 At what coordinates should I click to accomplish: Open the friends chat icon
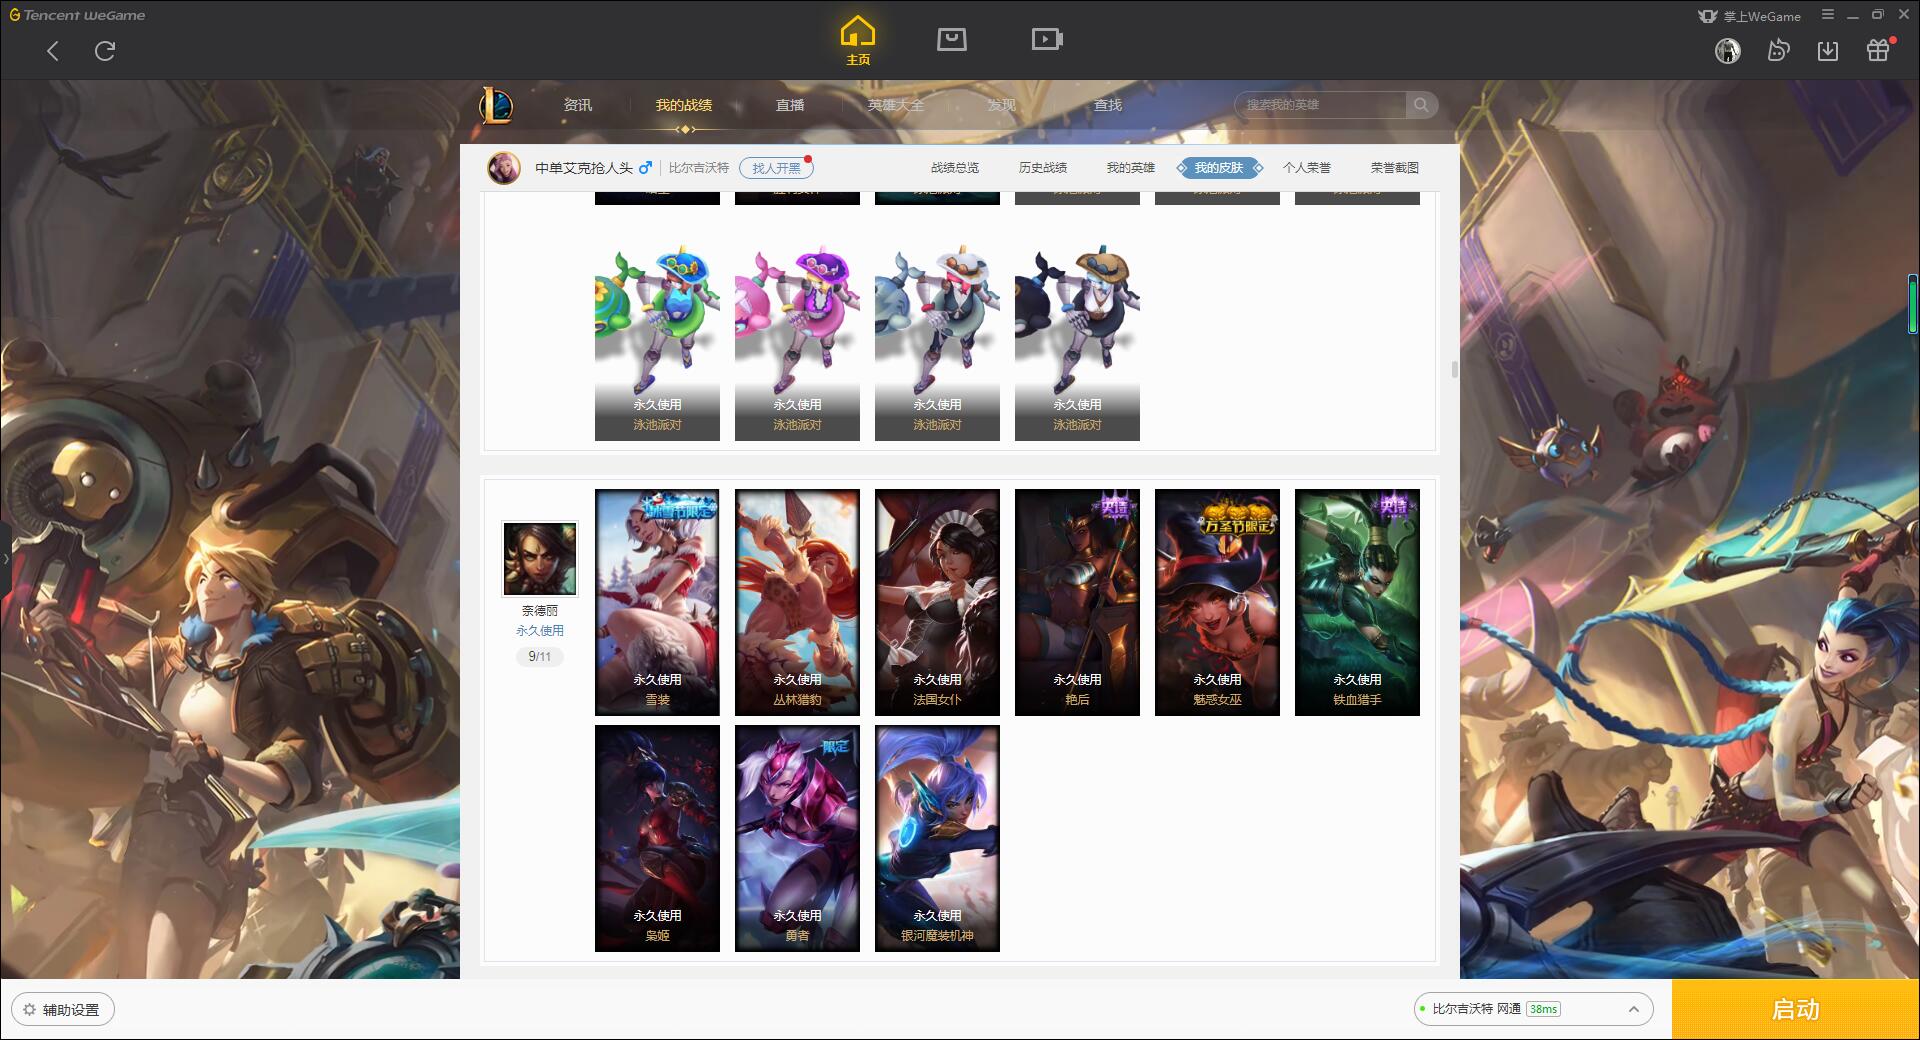(1778, 51)
